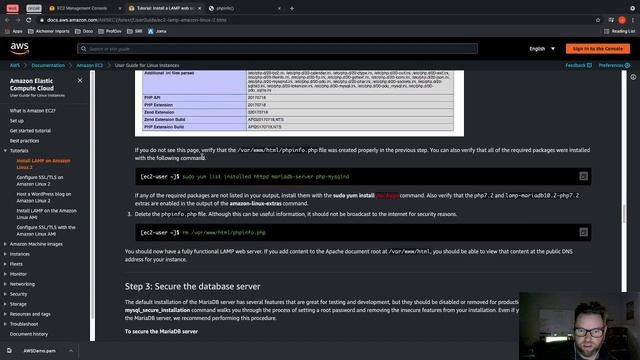Open the browser extensions icon

[x=611, y=20]
